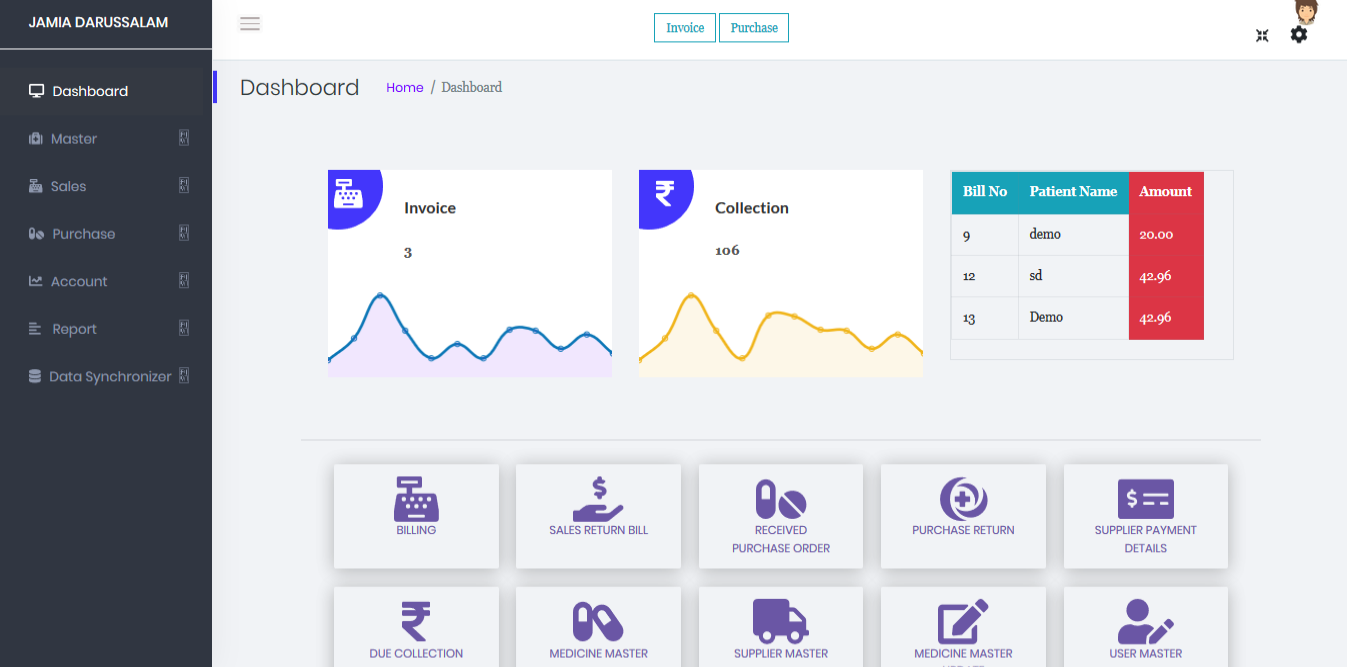
Task: Open the Medicine Master Update edit tile
Action: pyautogui.click(x=963, y=627)
